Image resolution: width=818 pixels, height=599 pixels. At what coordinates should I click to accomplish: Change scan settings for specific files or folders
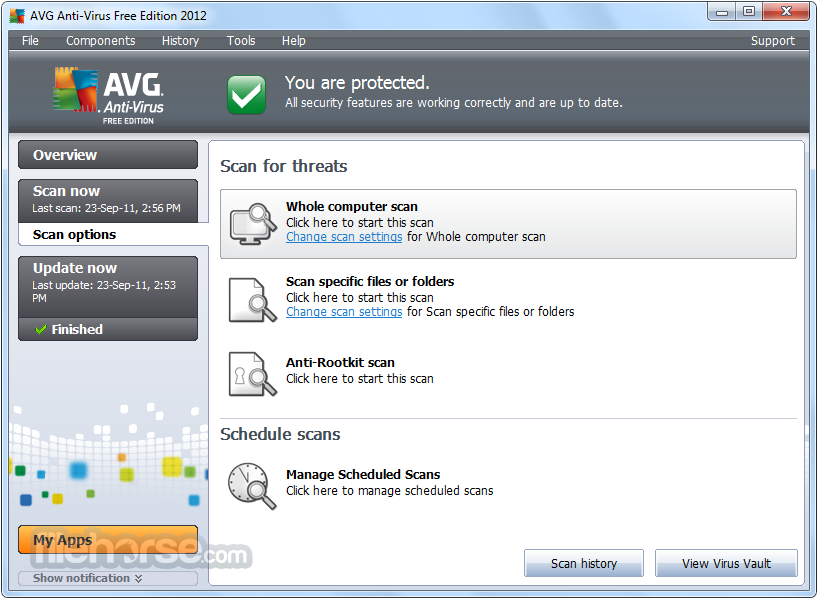pyautogui.click(x=344, y=312)
